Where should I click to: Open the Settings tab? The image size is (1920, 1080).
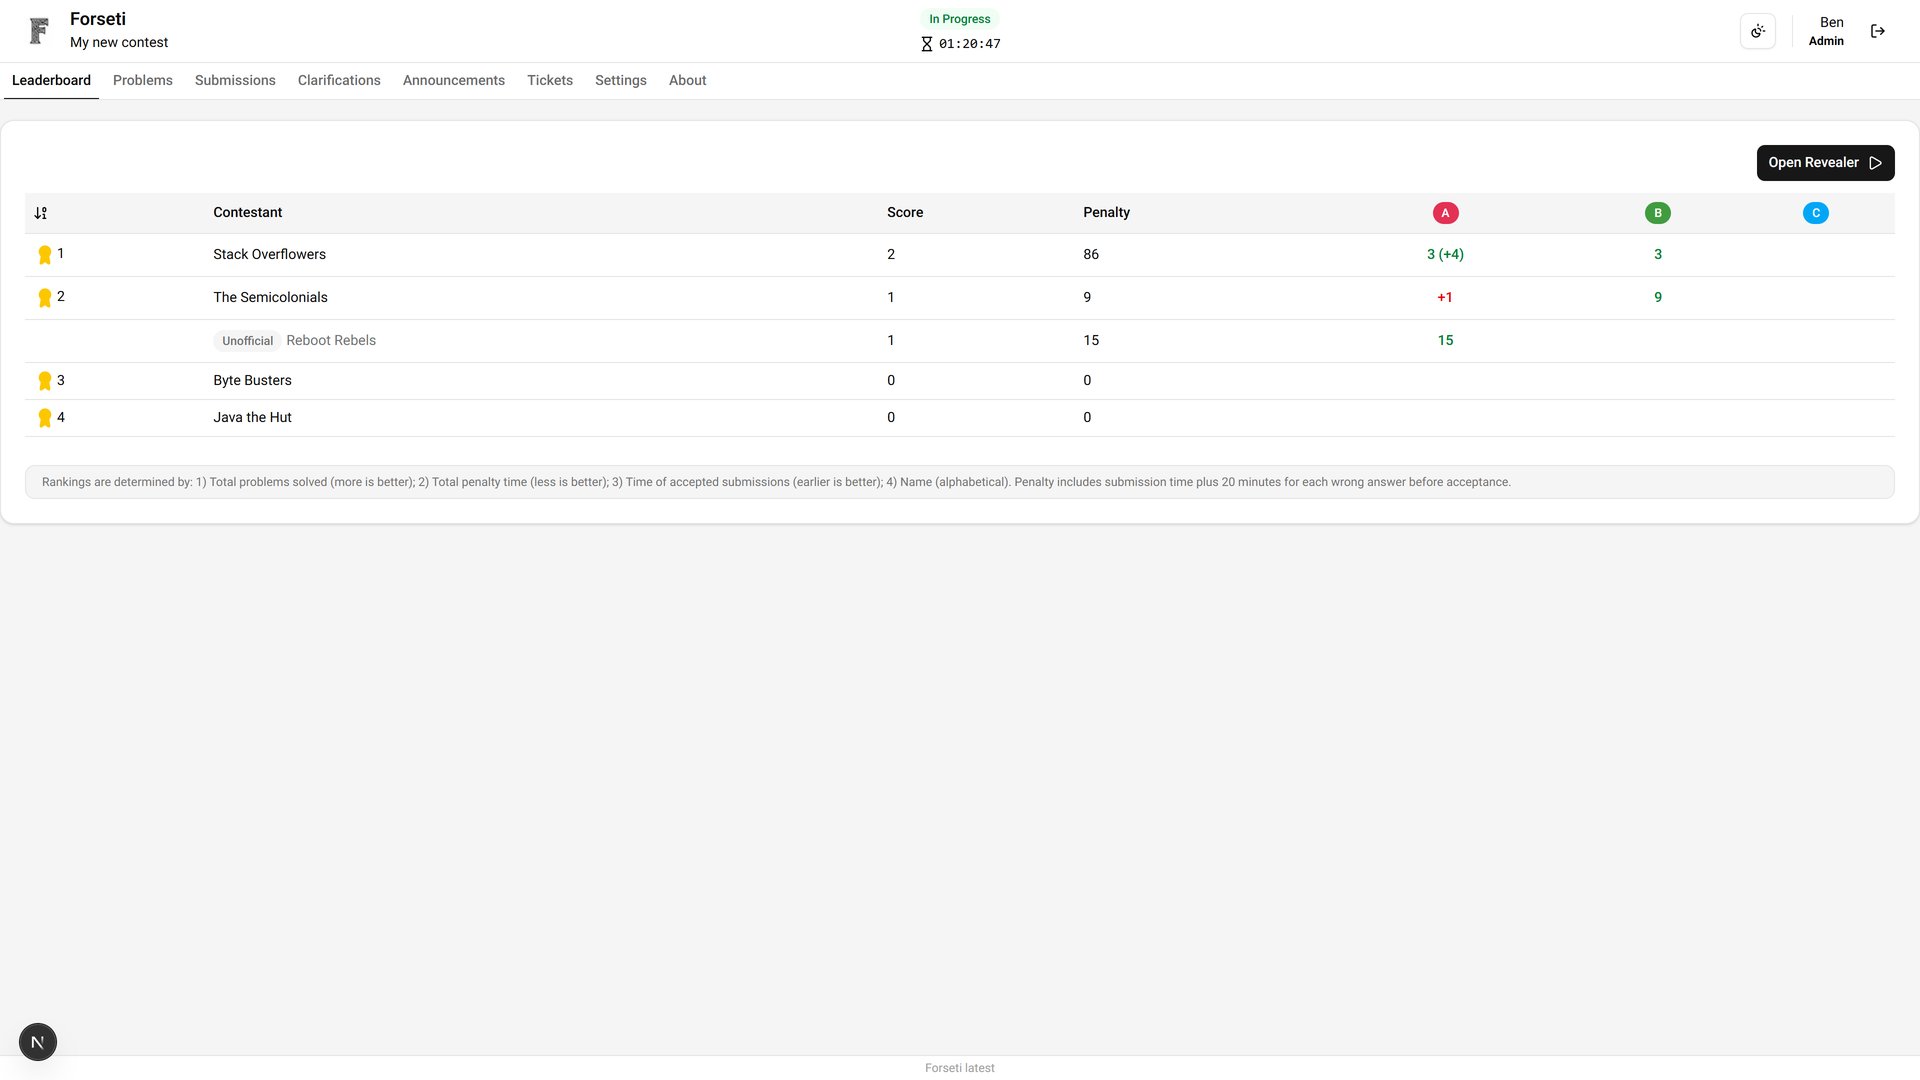point(620,80)
